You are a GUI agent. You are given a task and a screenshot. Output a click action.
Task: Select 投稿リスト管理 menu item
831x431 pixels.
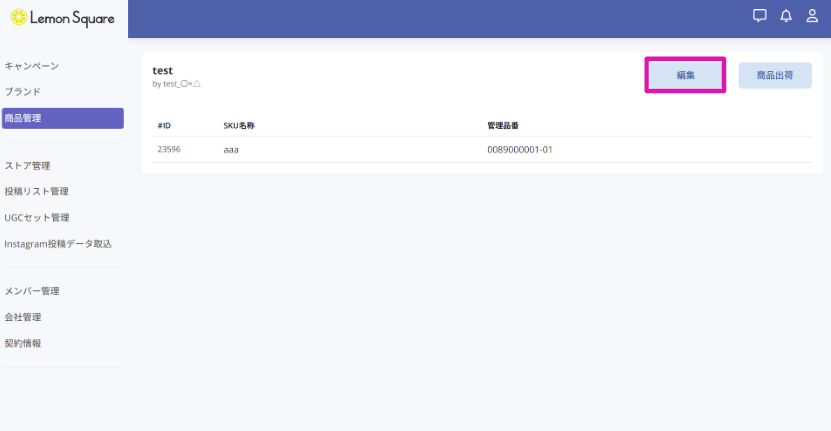[37, 192]
